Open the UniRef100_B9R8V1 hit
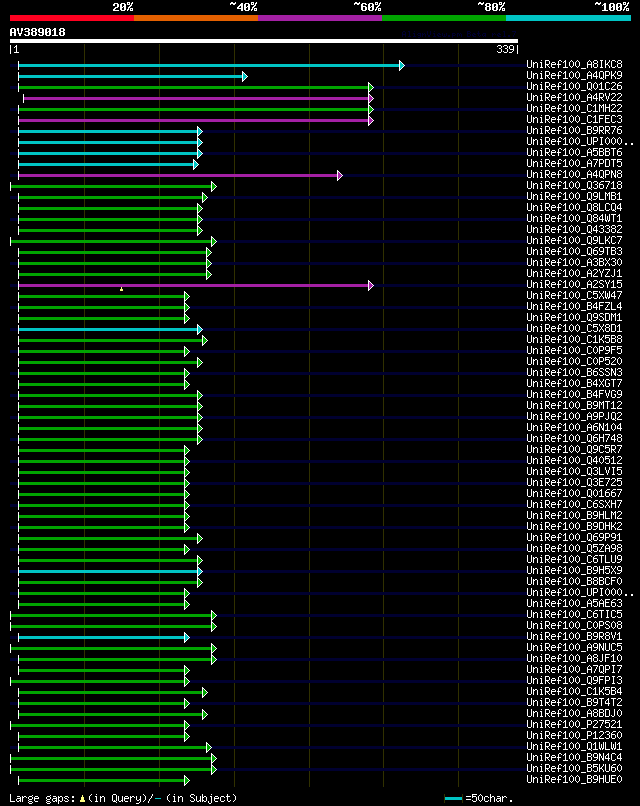640x806 pixels. (x=574, y=636)
